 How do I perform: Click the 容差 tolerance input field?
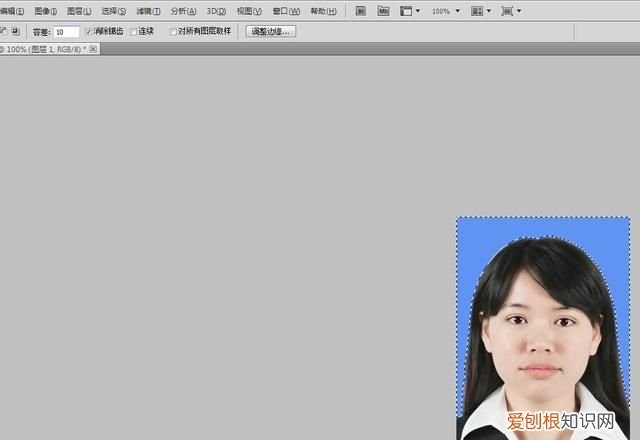(67, 32)
